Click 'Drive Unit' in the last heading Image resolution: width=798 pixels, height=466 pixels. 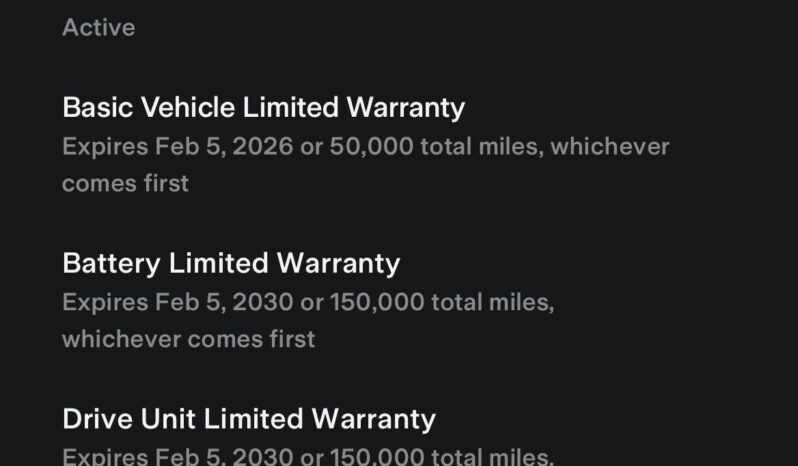tap(128, 419)
